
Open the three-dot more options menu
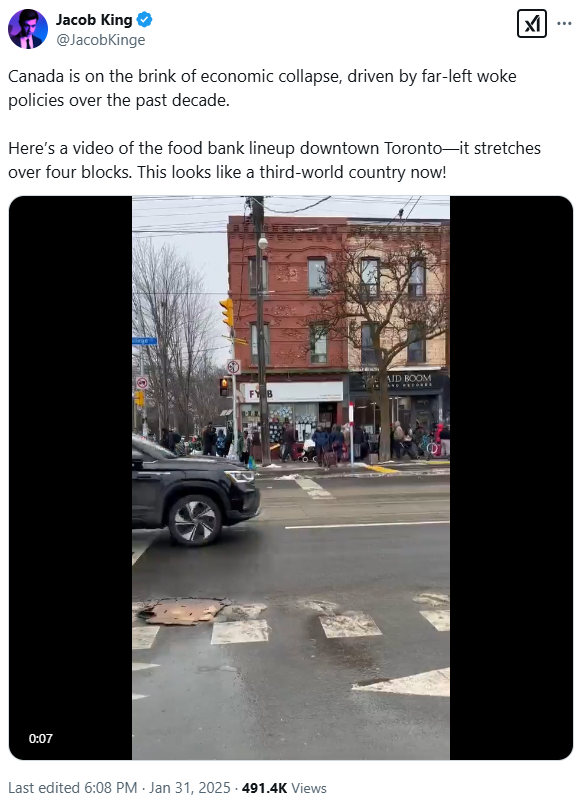(564, 23)
